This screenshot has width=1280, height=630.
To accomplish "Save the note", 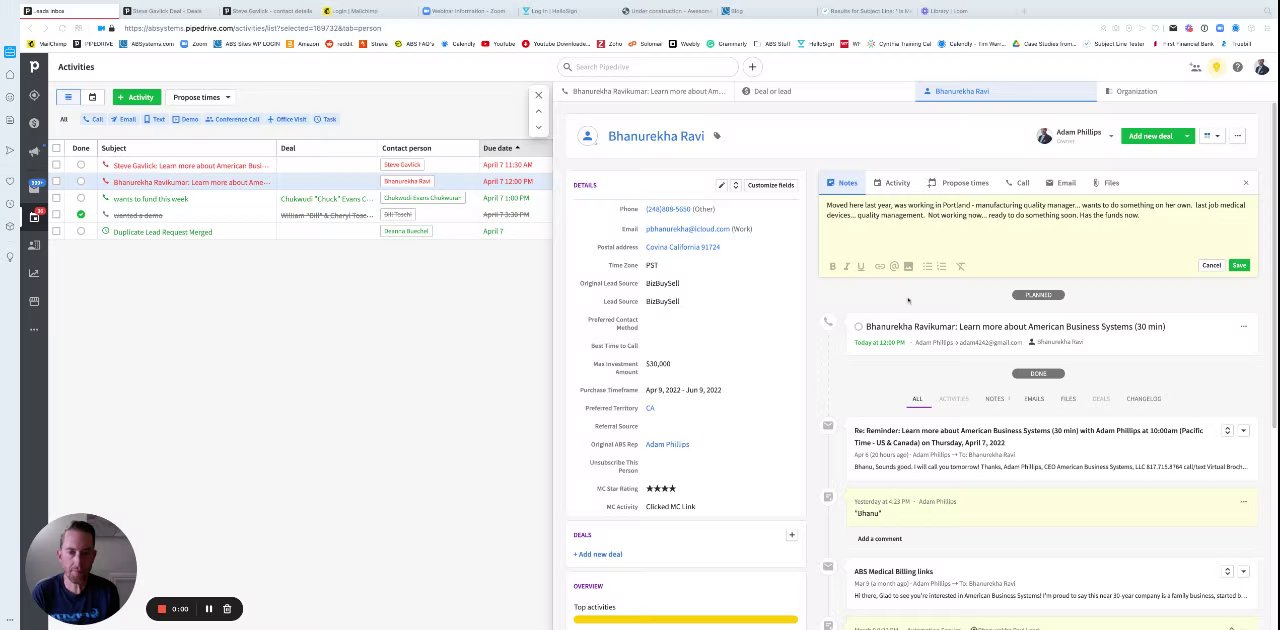I will [1239, 266].
